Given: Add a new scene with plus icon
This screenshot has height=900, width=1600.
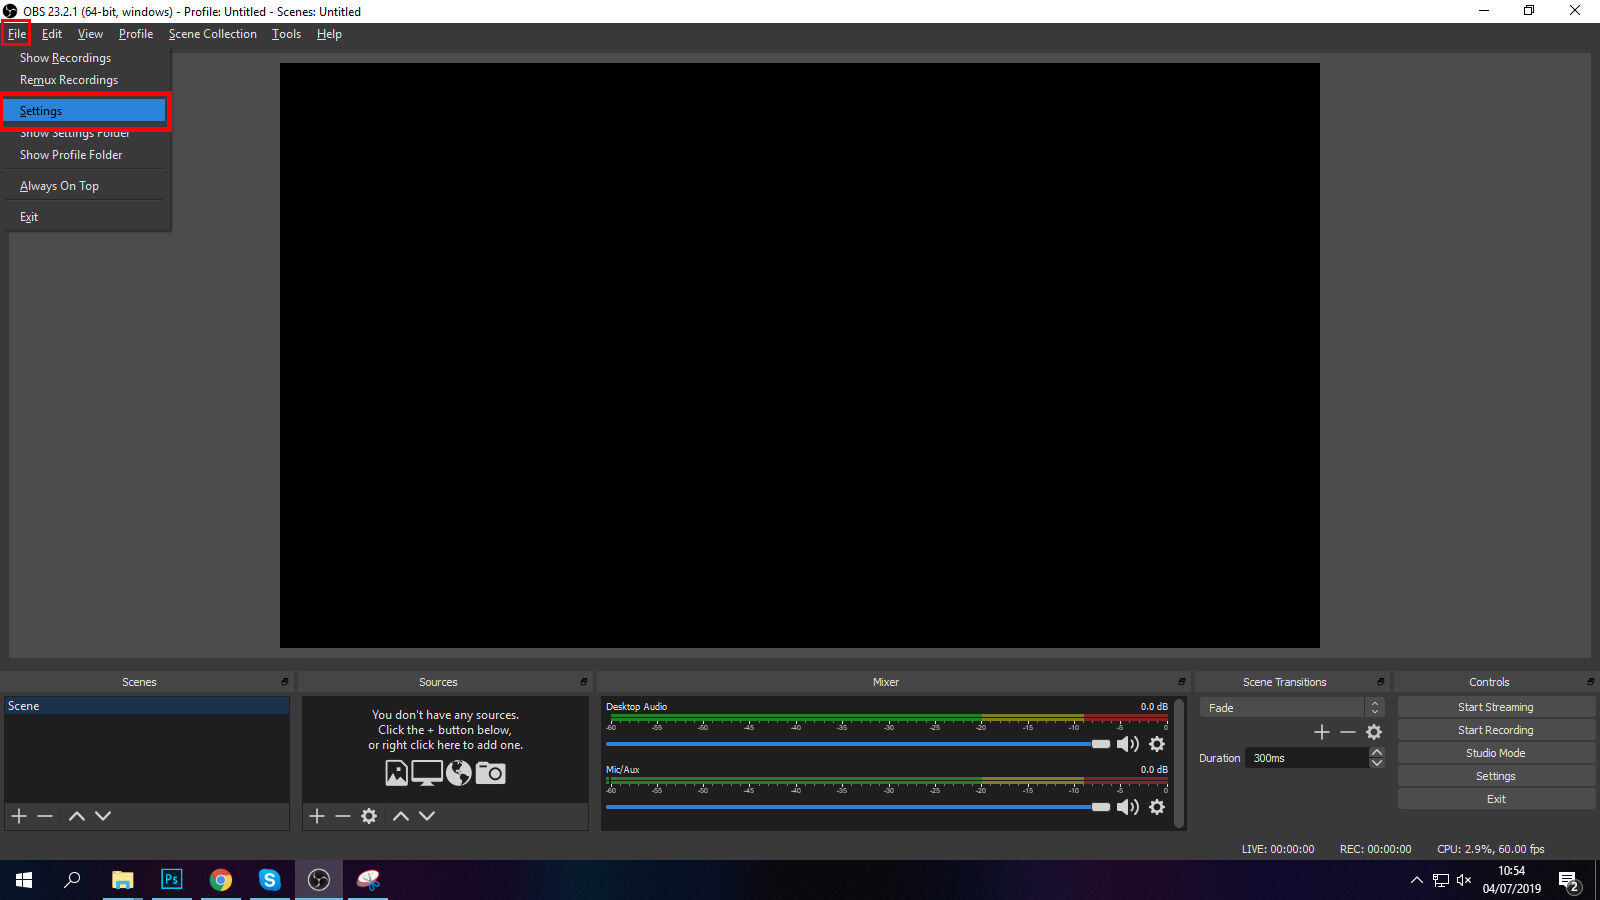Looking at the screenshot, I should 19,816.
